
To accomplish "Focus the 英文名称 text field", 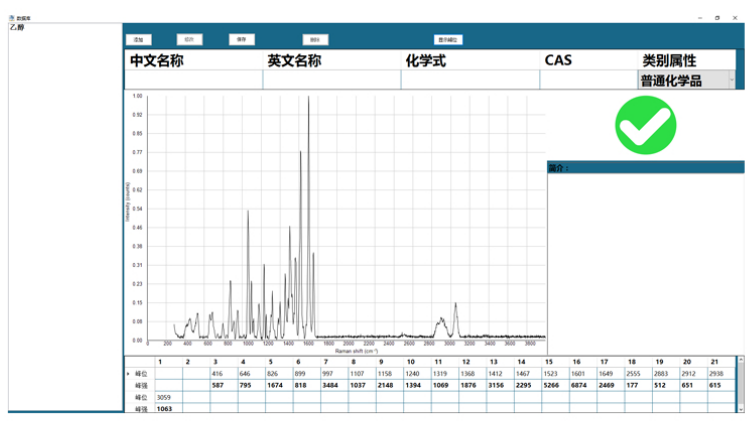I will click(331, 80).
